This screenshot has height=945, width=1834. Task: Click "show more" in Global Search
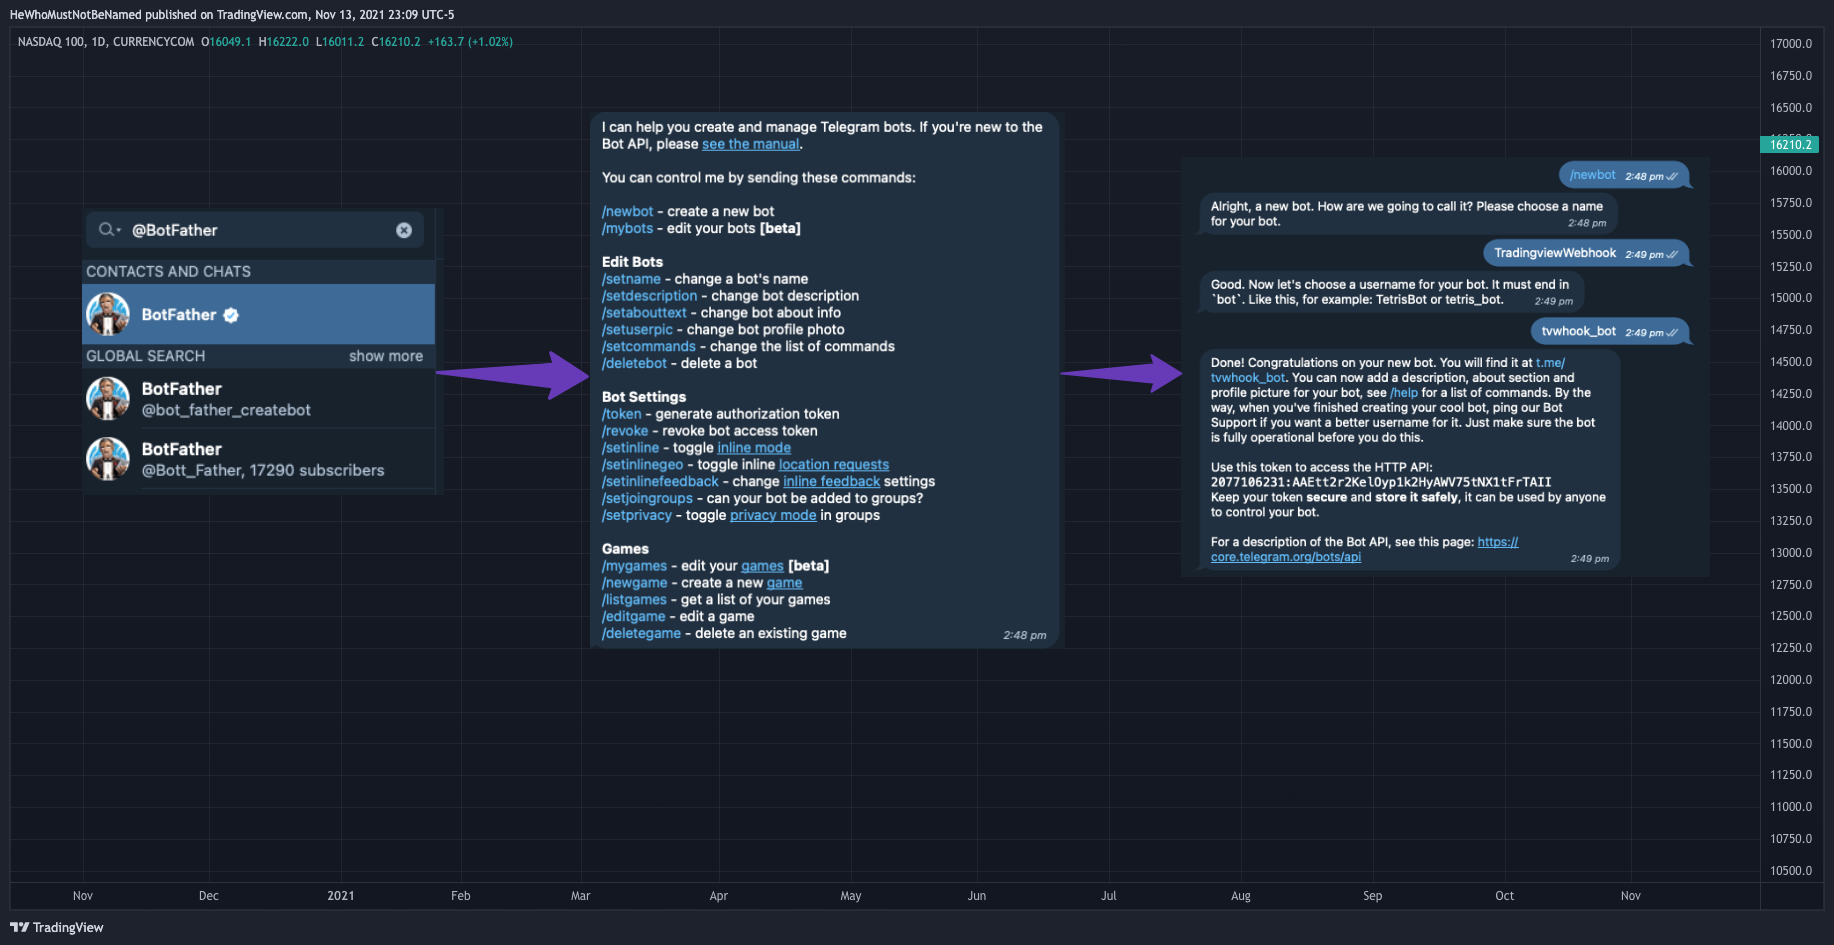click(386, 356)
